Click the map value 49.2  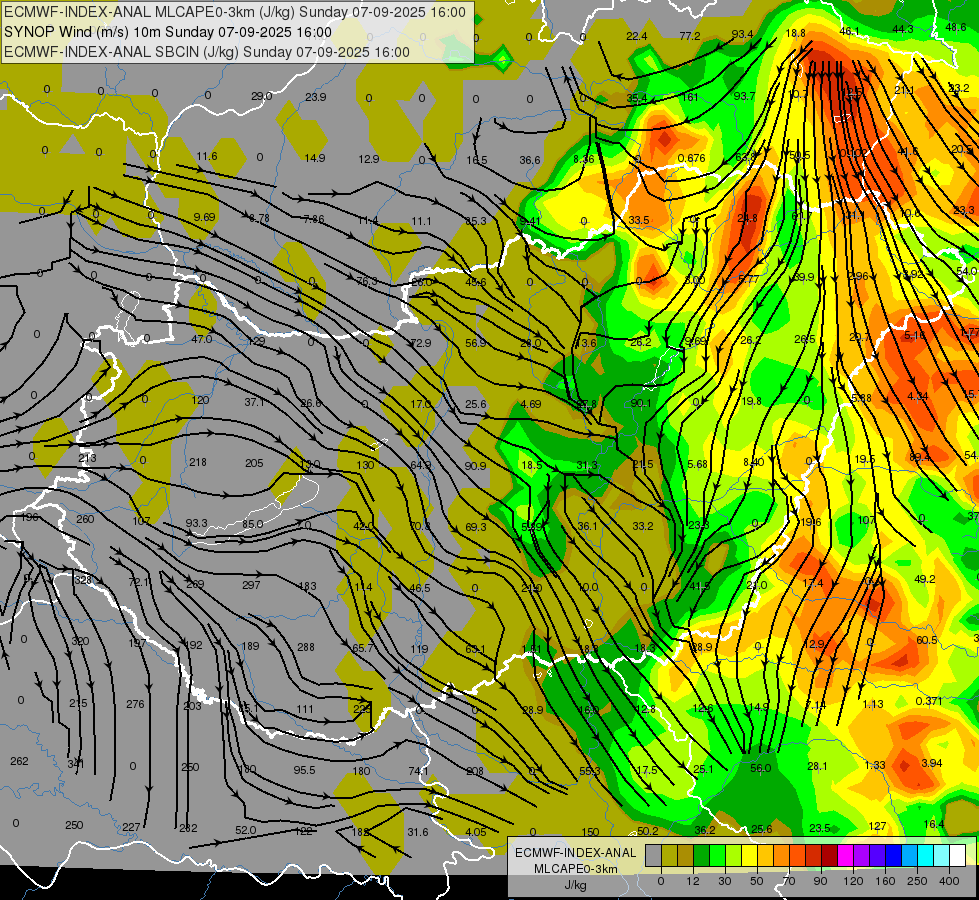click(x=925, y=579)
